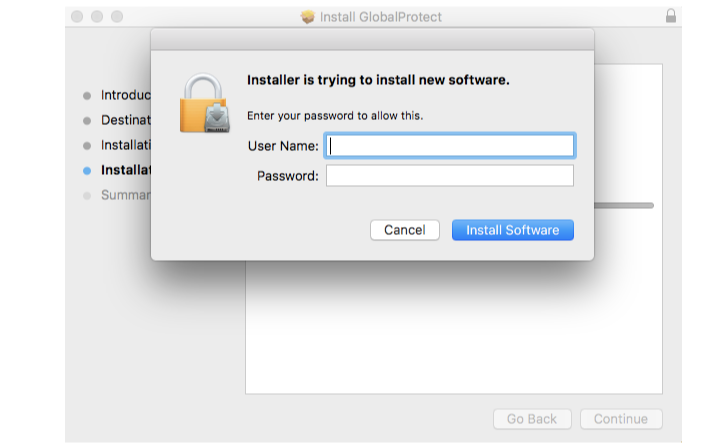721x445 pixels.
Task: Click into the Password field
Action: coord(450,176)
